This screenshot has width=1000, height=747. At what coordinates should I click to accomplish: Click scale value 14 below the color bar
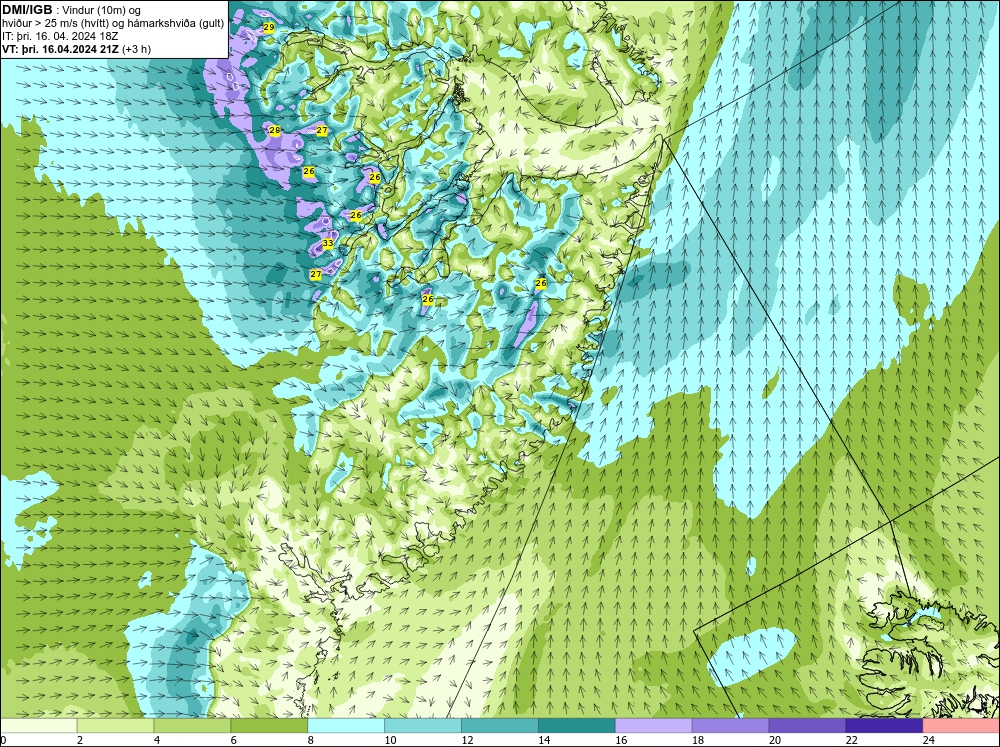[x=544, y=740]
